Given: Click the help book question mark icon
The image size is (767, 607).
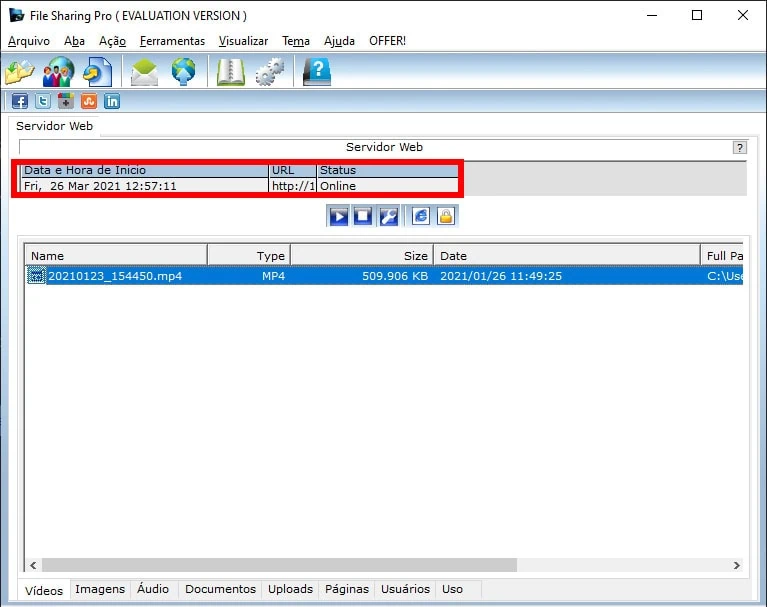Looking at the screenshot, I should coord(317,72).
